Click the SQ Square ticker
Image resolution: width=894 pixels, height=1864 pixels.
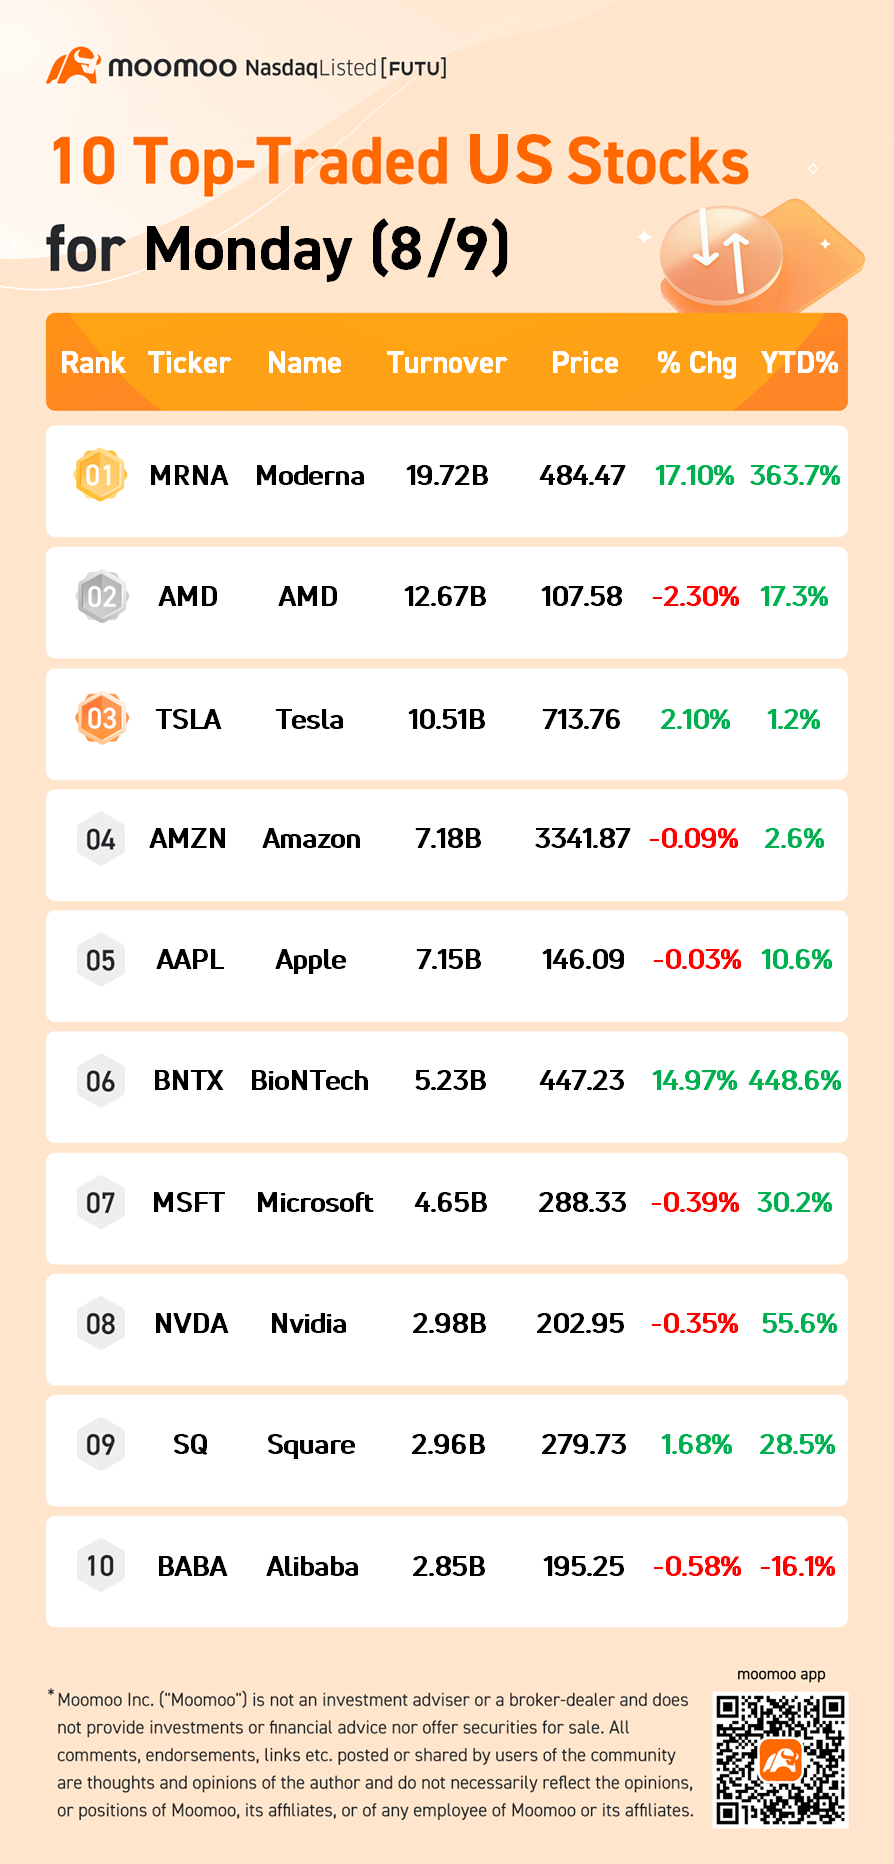190,1444
